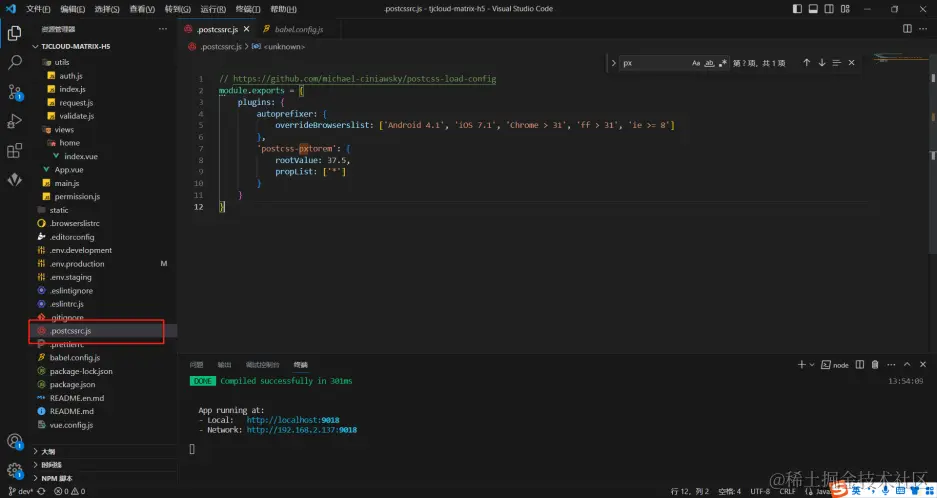This screenshot has height=498, width=937.
Task: Open the Search view in activity bar
Action: (15, 62)
